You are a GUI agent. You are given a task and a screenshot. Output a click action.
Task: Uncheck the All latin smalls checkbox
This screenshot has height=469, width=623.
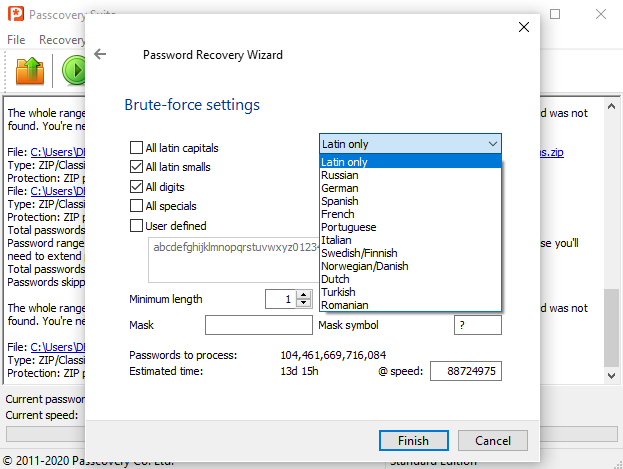coord(136,167)
